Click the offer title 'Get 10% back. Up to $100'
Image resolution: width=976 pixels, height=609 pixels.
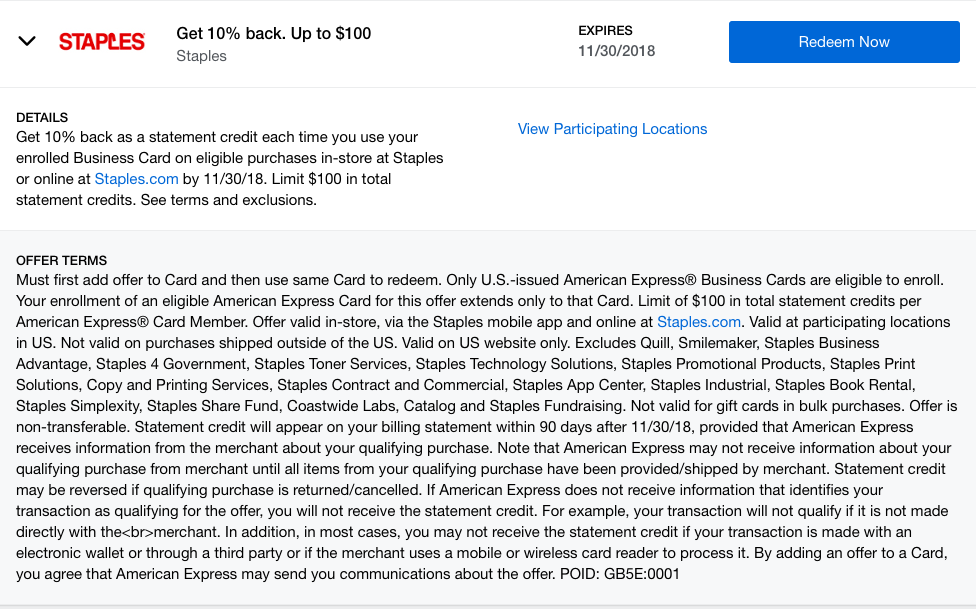point(273,33)
